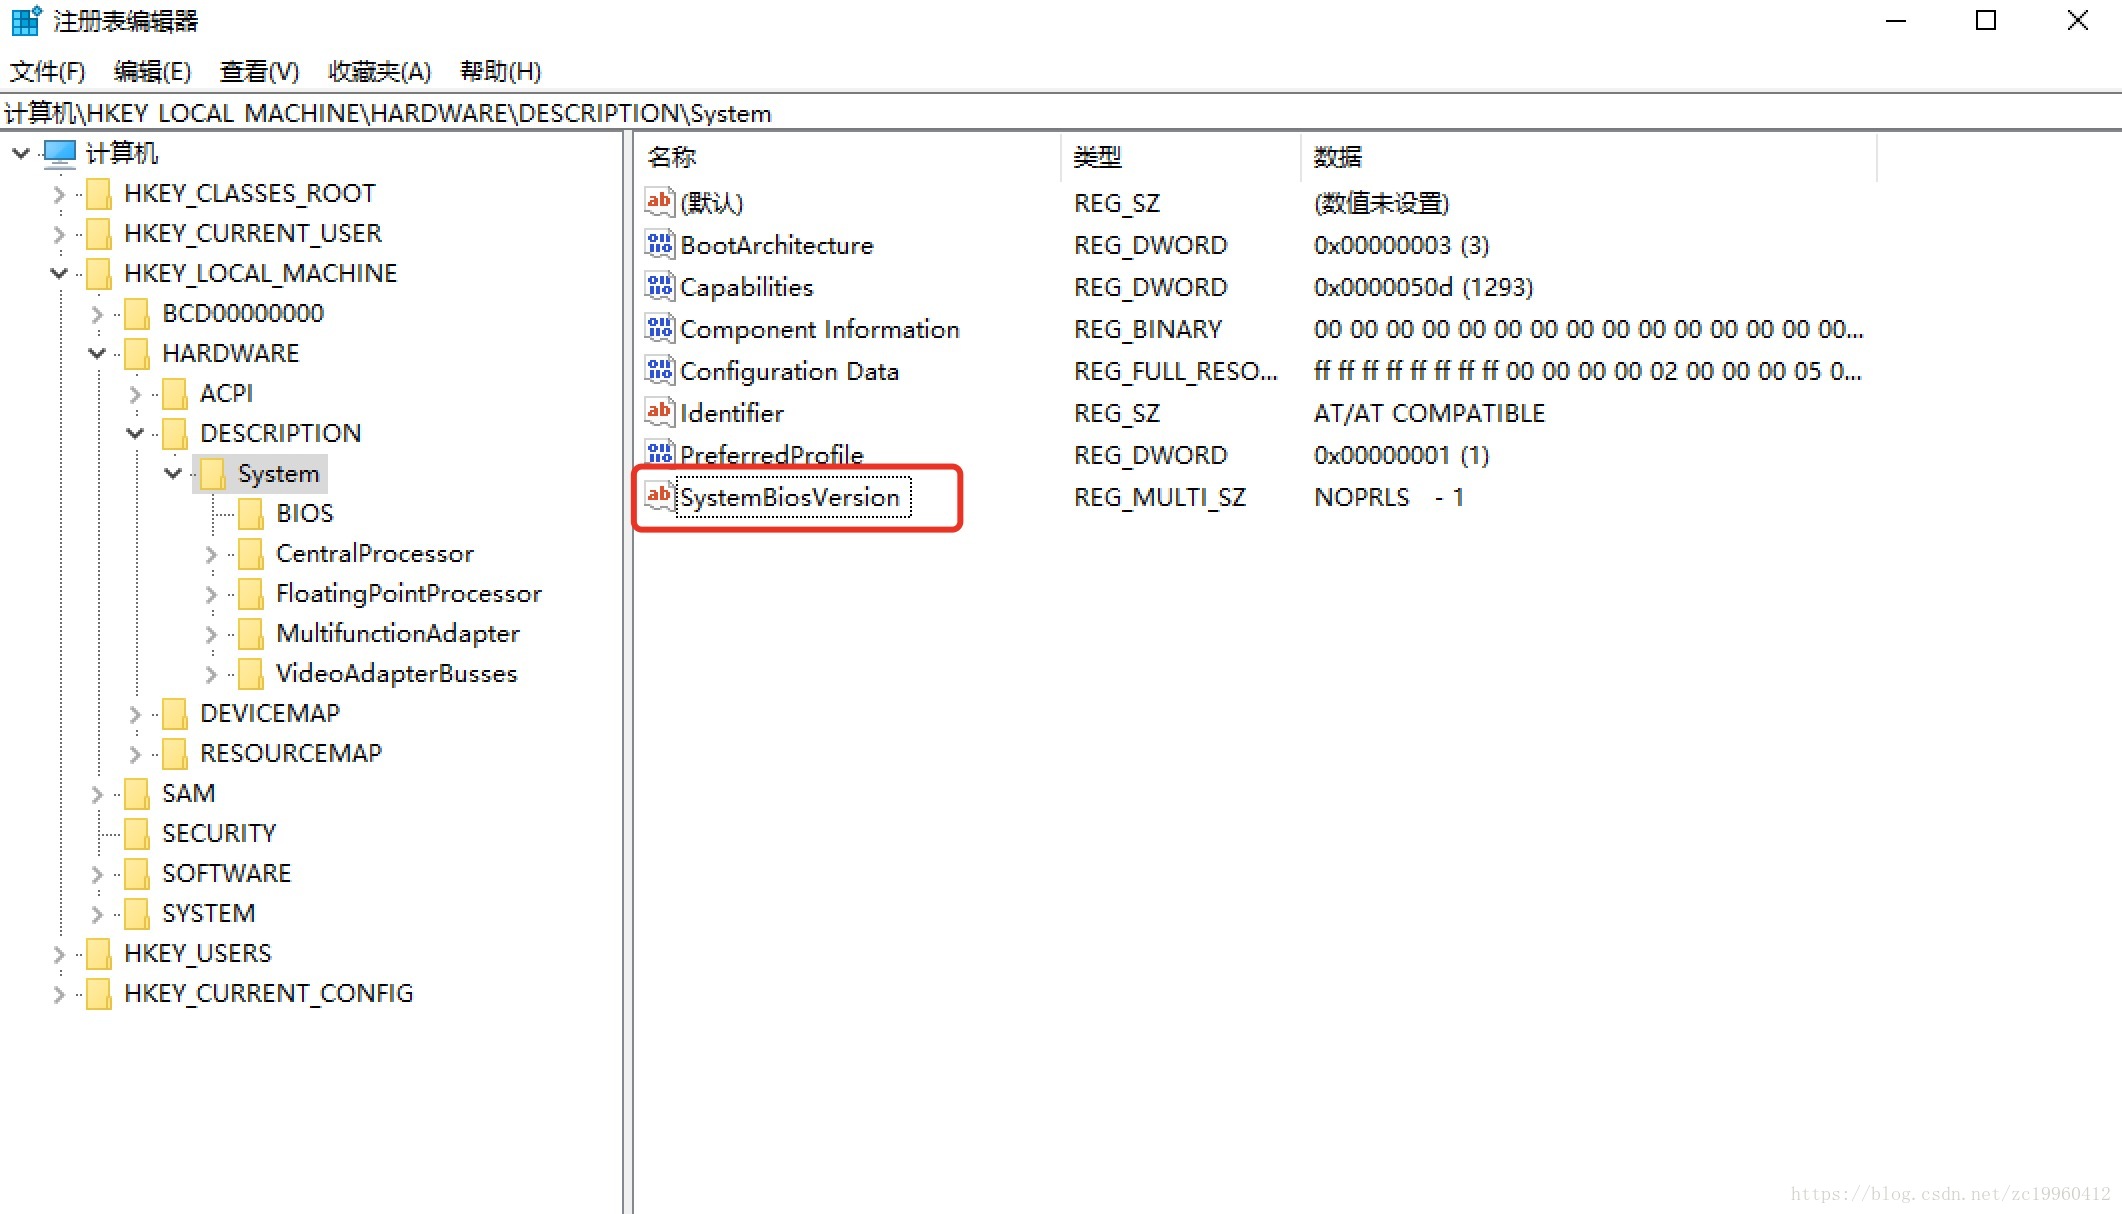
Task: Expand the SOFTWARE key chevron
Action: (97, 874)
